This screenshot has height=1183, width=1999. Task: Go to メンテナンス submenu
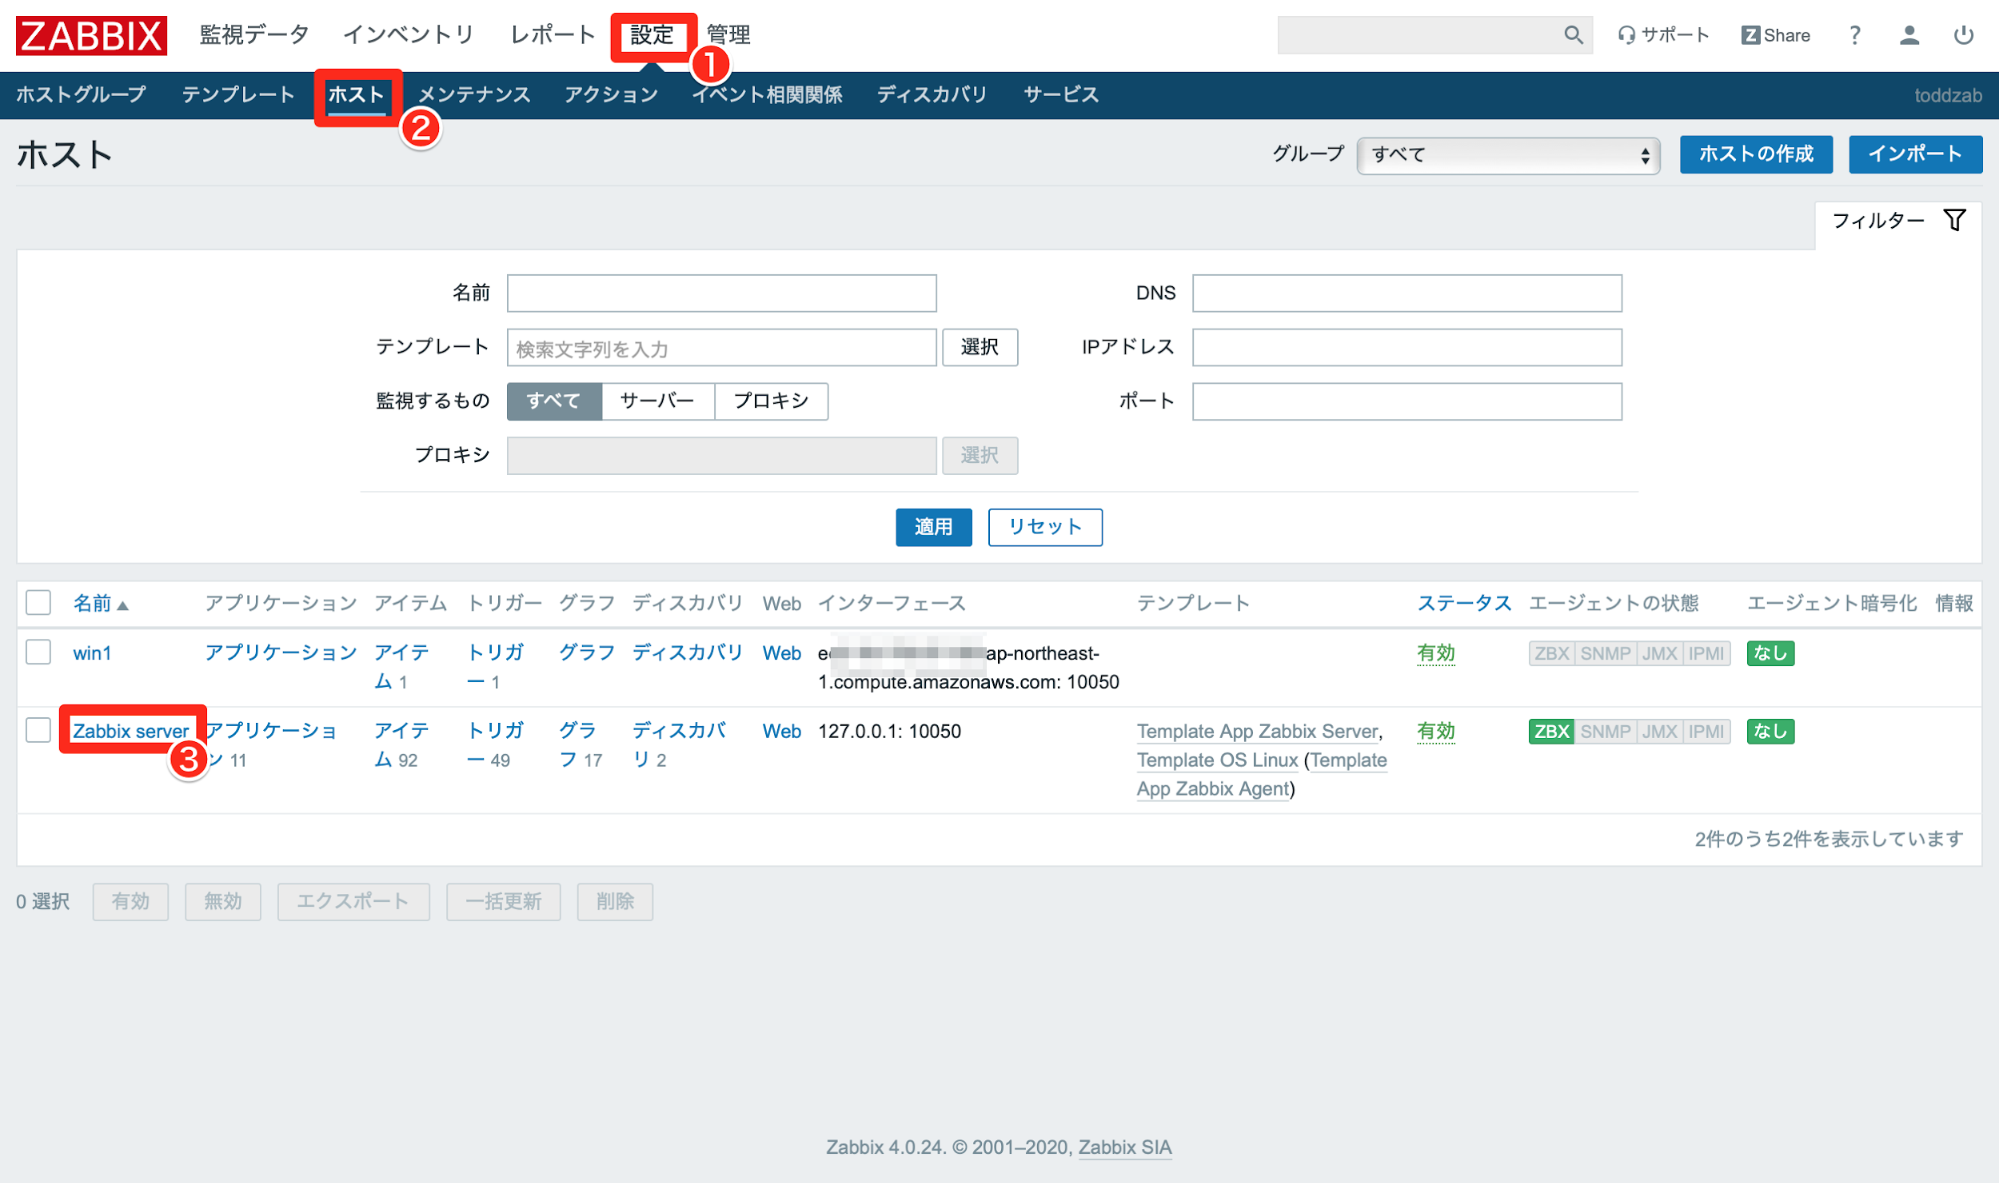(474, 95)
